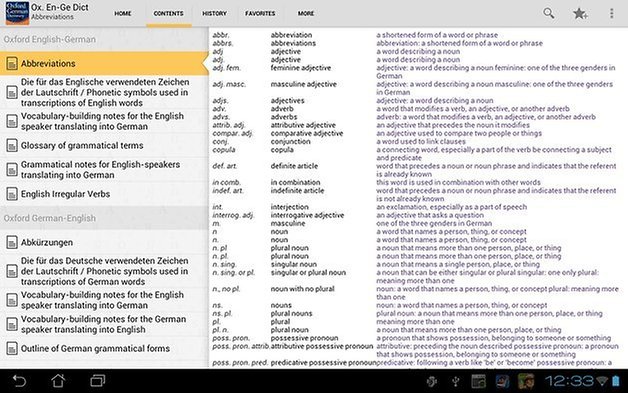Click the 'interrog. adj.' abbreviation entry
The height and width of the screenshot is (393, 628).
tap(233, 215)
